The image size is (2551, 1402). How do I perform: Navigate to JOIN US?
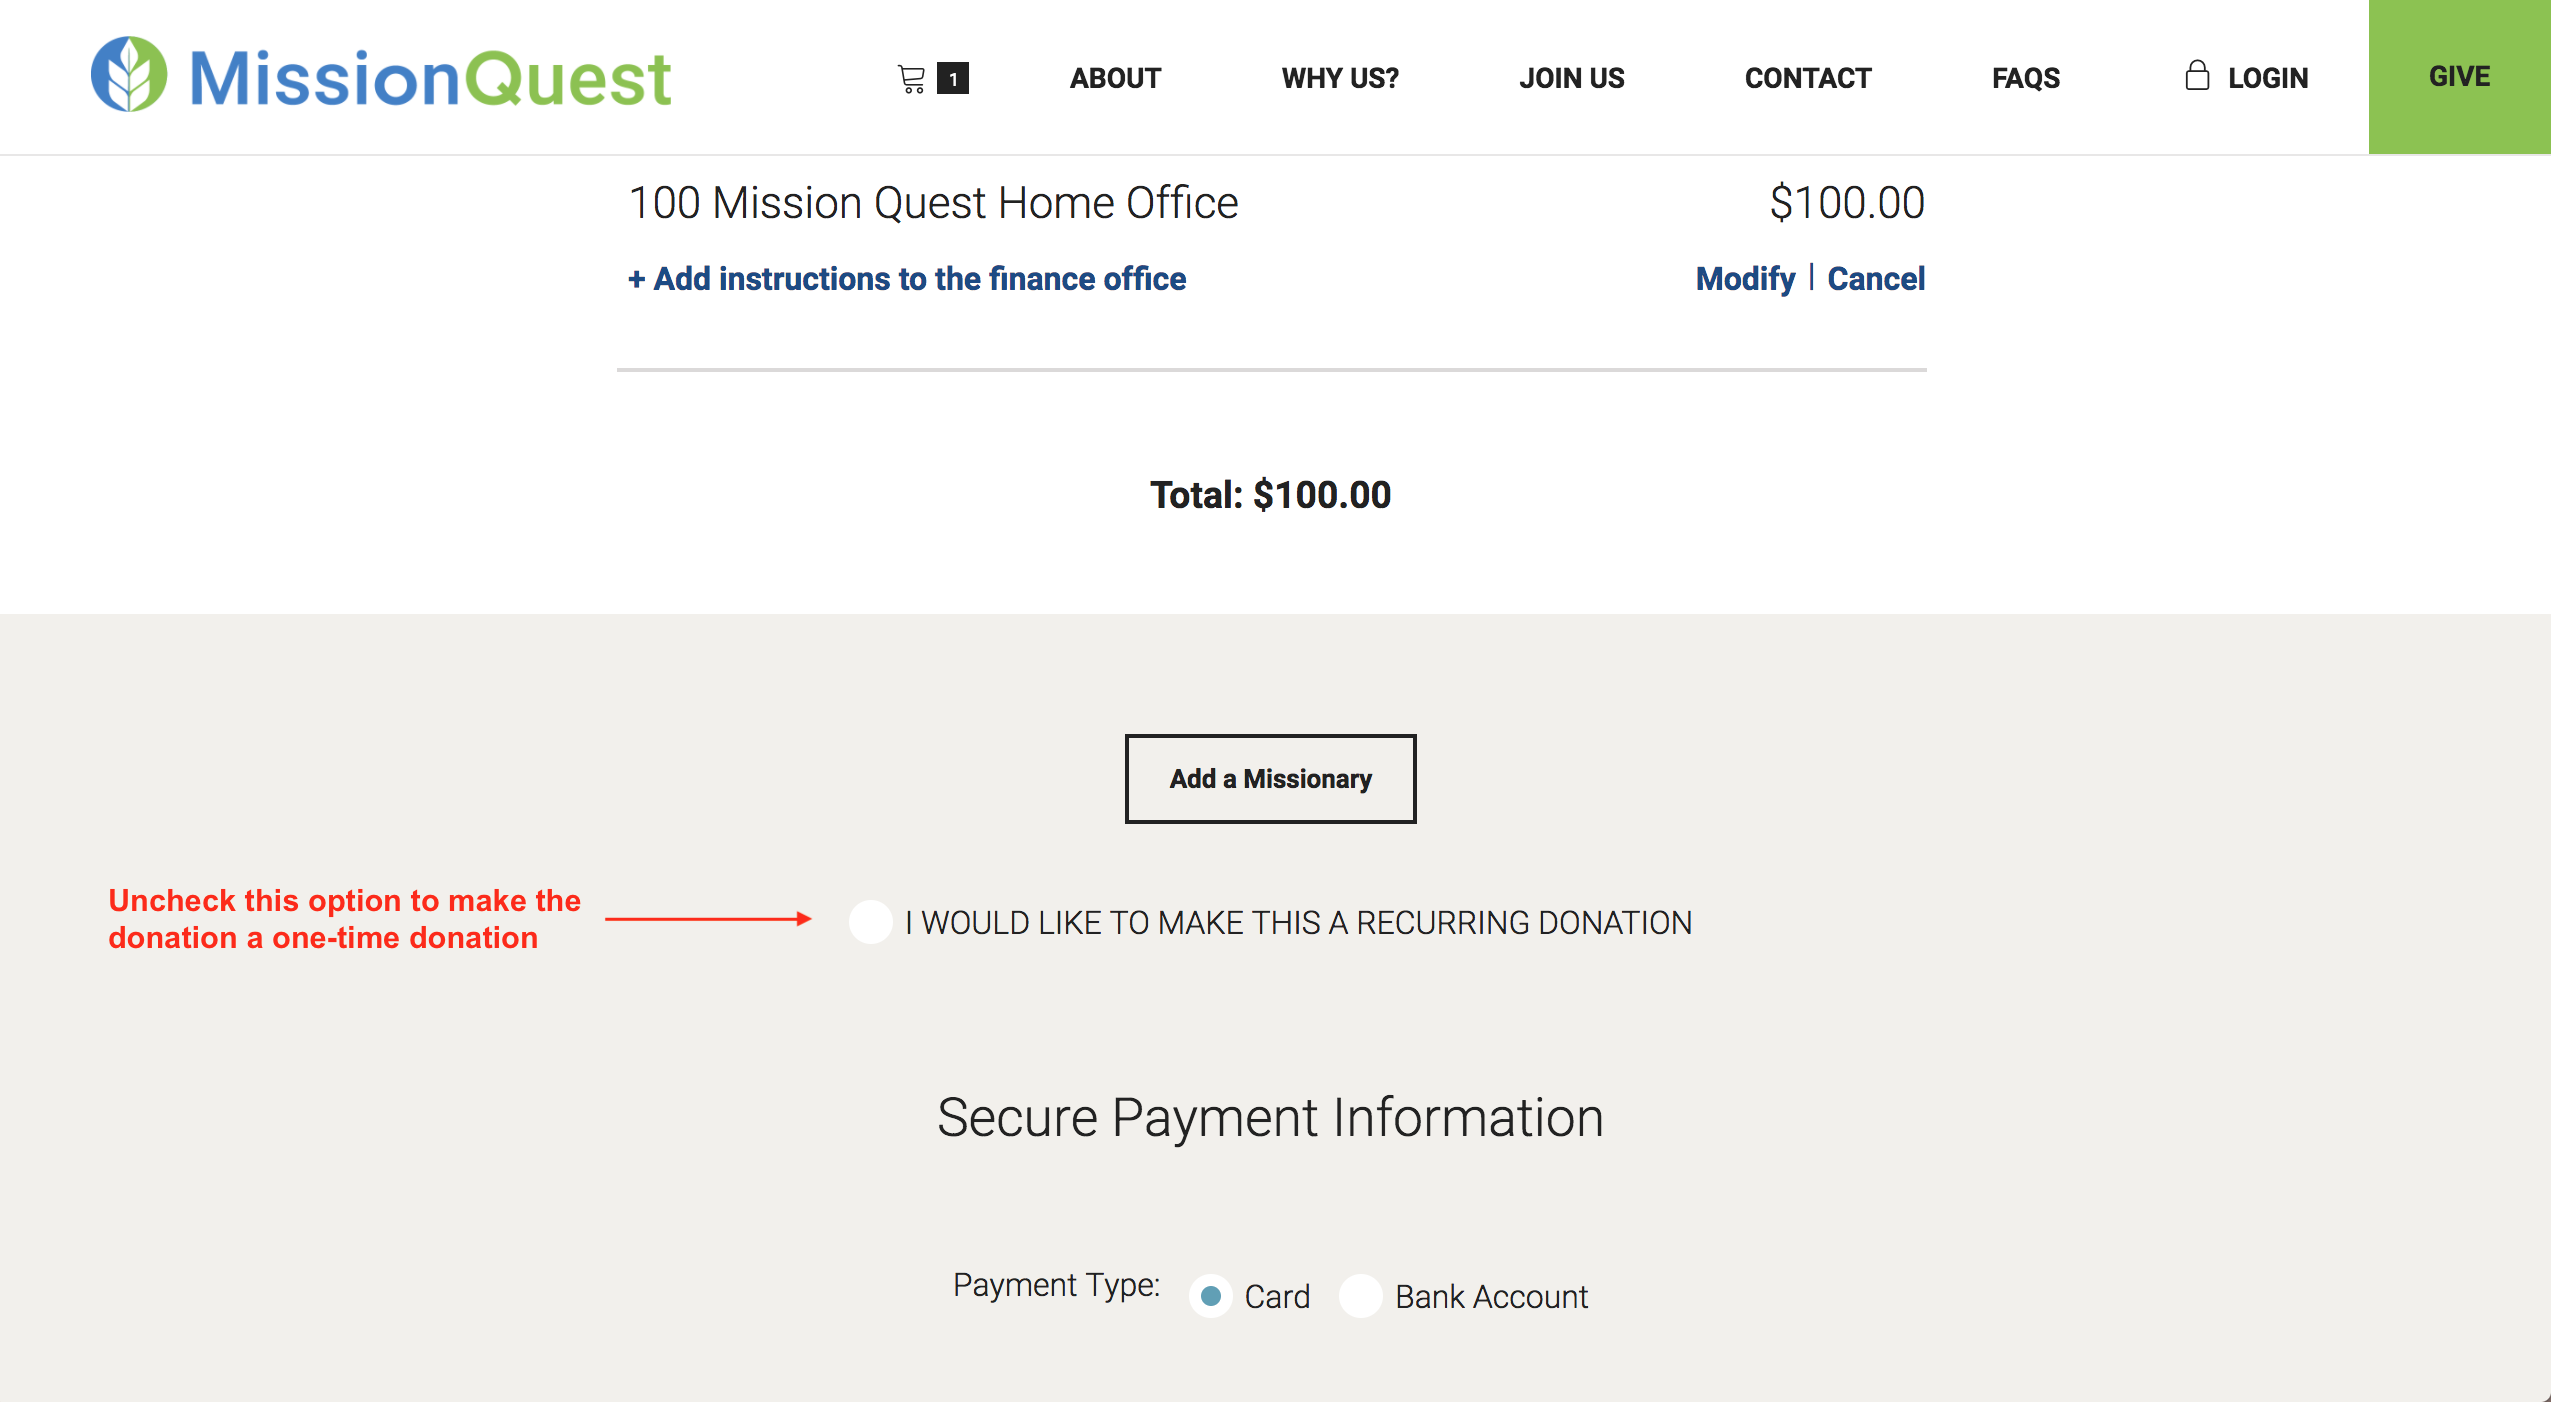[1571, 77]
